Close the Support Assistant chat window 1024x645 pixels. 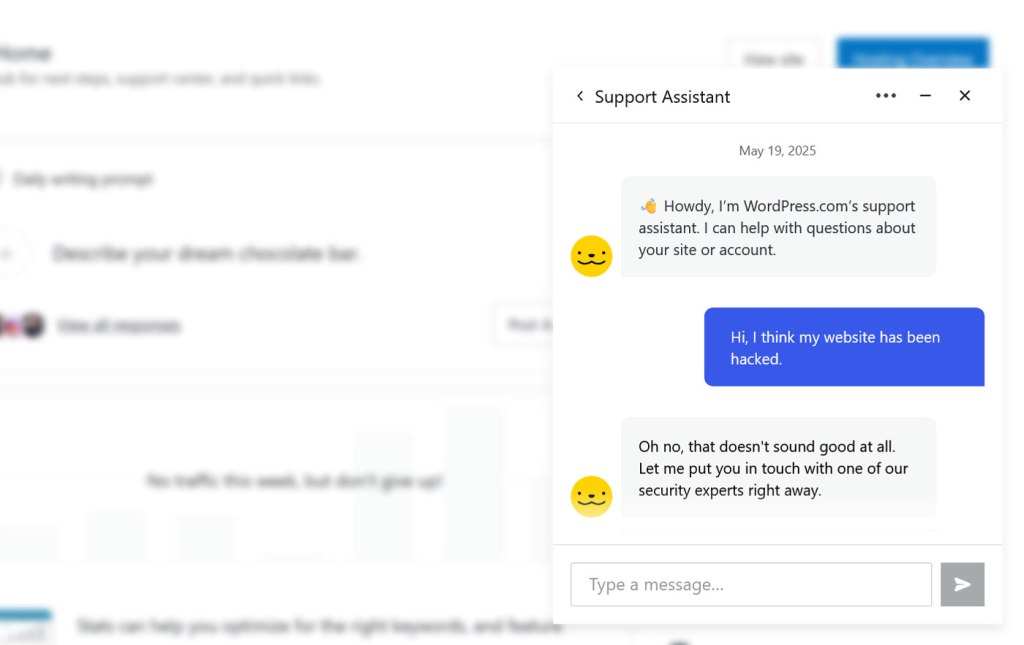click(x=965, y=95)
